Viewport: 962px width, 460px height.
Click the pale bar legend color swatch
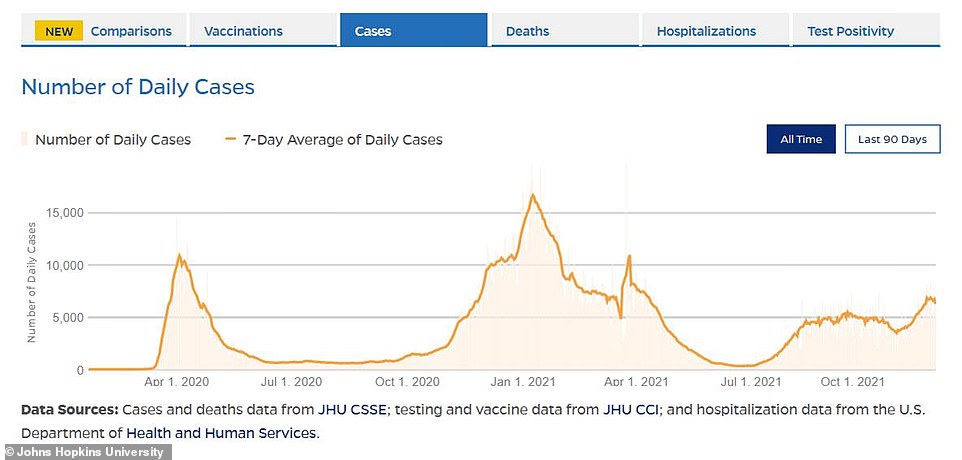tap(25, 139)
